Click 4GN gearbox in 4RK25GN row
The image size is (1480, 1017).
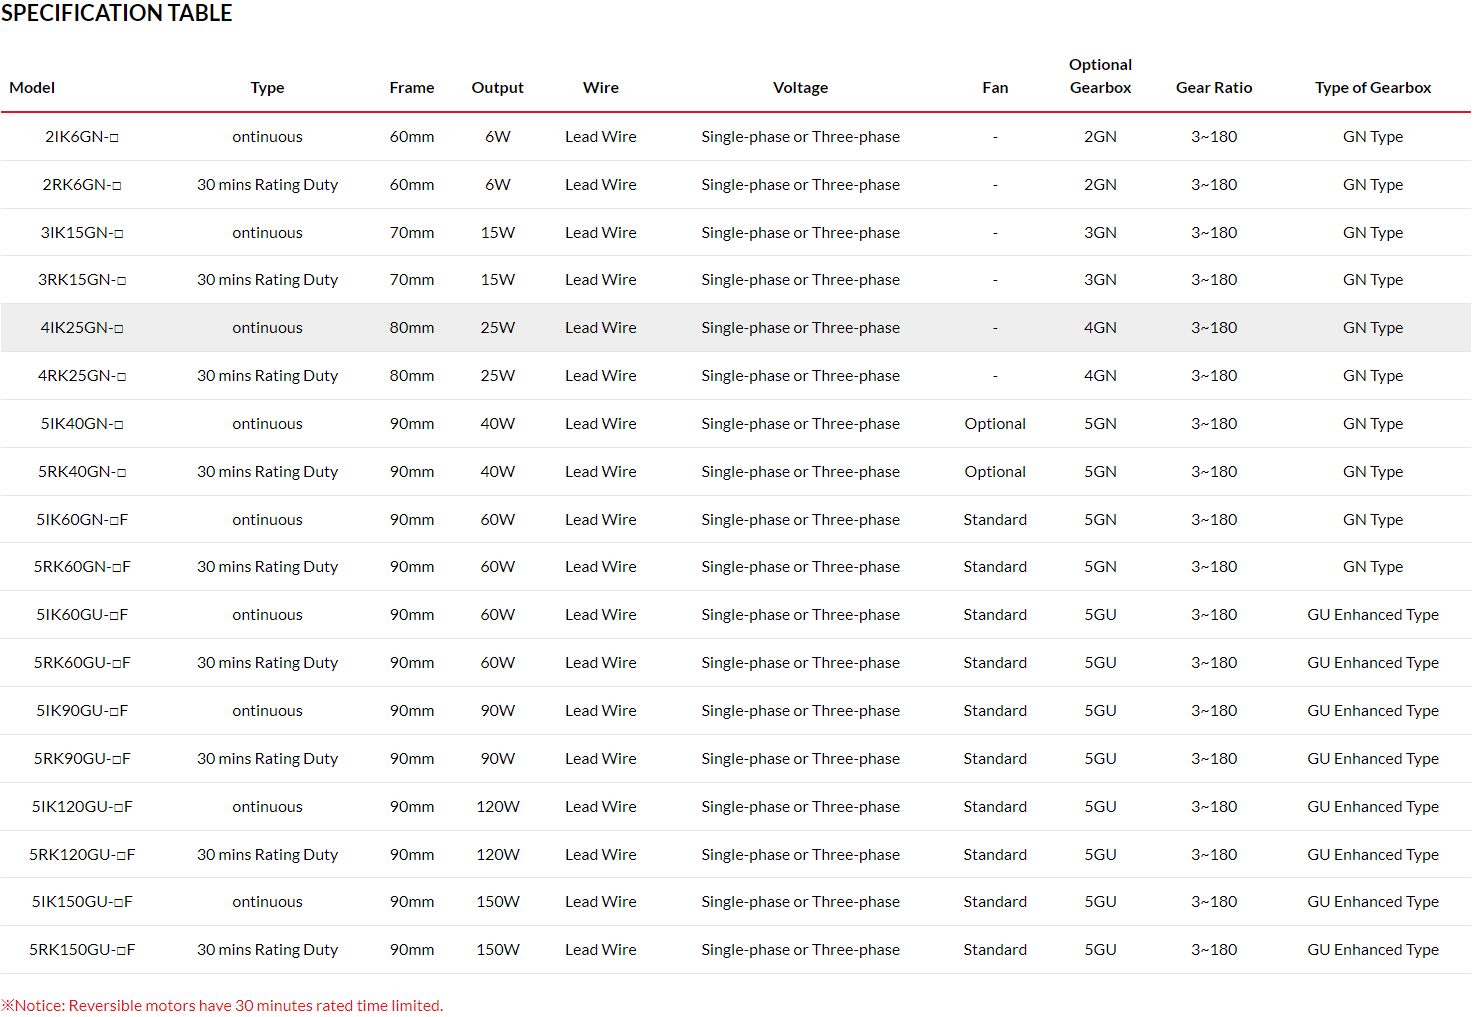pos(1100,376)
